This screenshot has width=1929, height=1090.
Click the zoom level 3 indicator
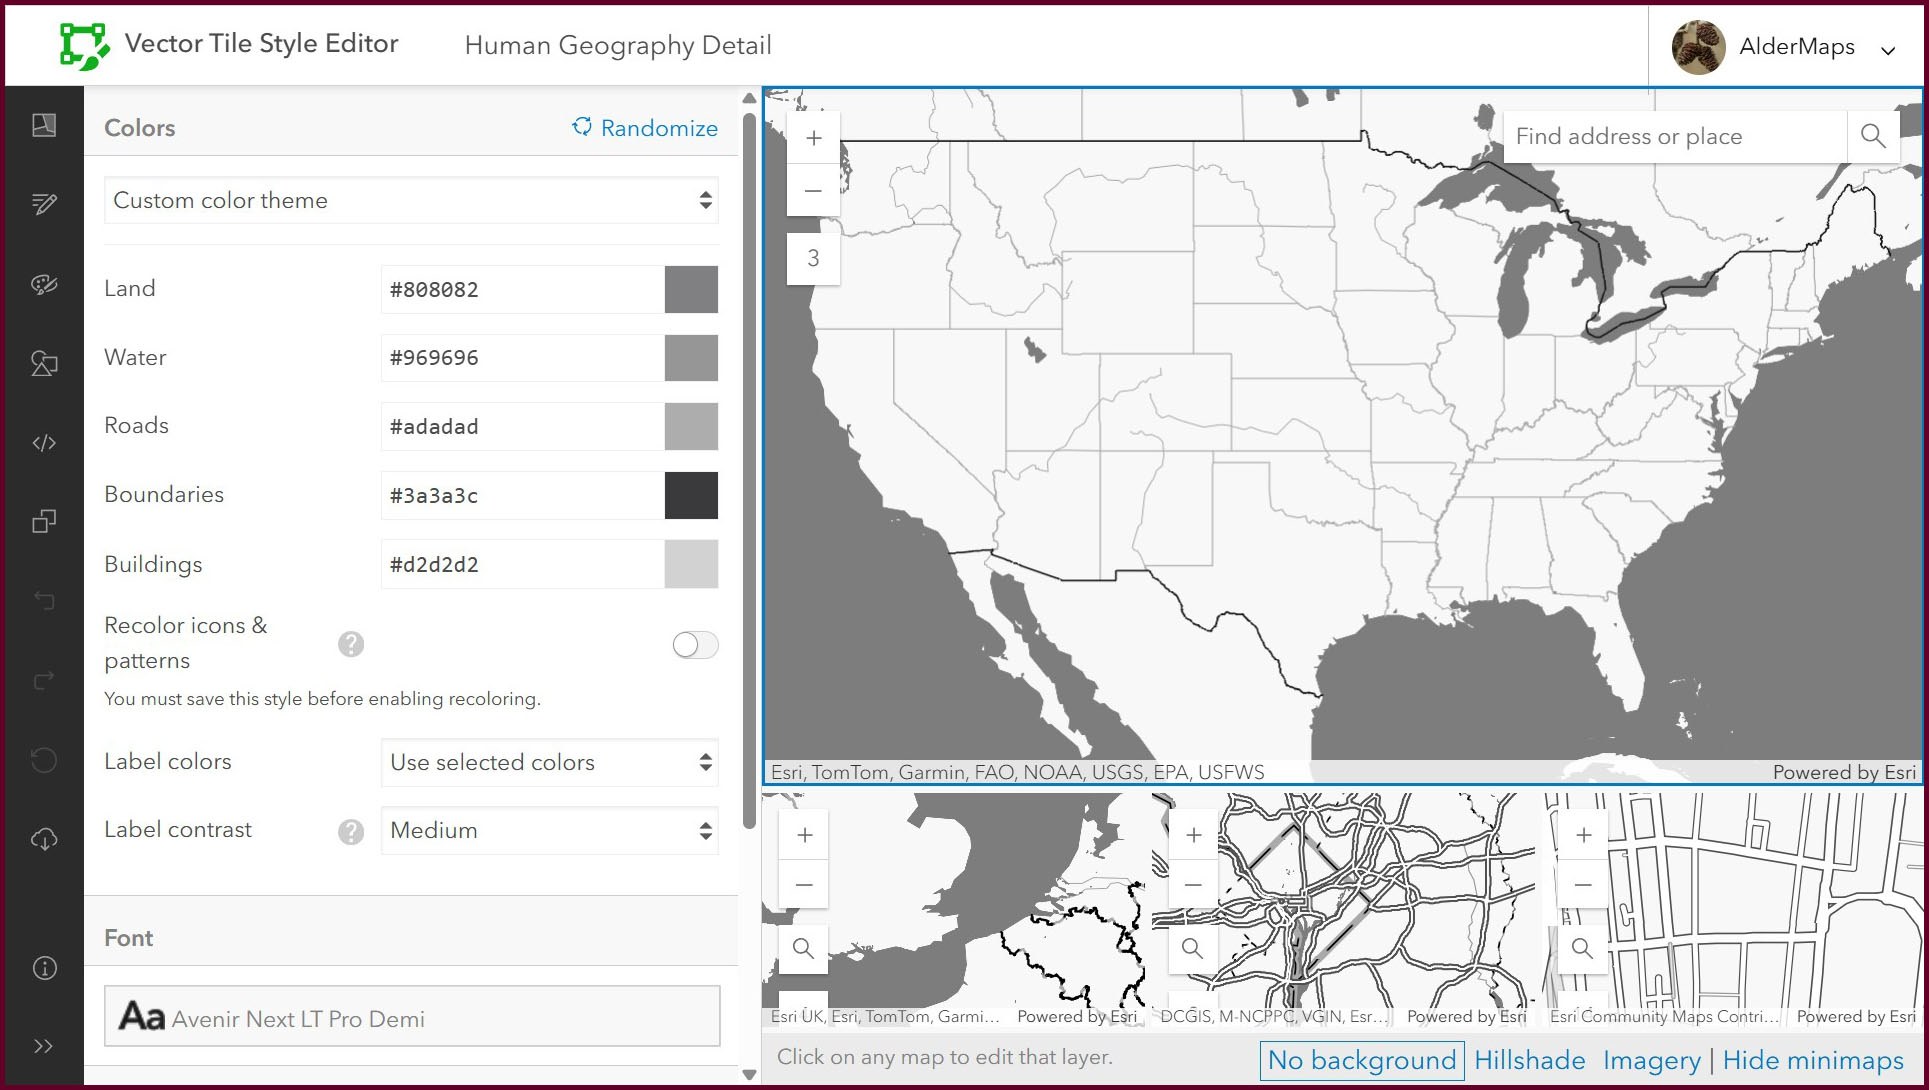click(x=813, y=258)
